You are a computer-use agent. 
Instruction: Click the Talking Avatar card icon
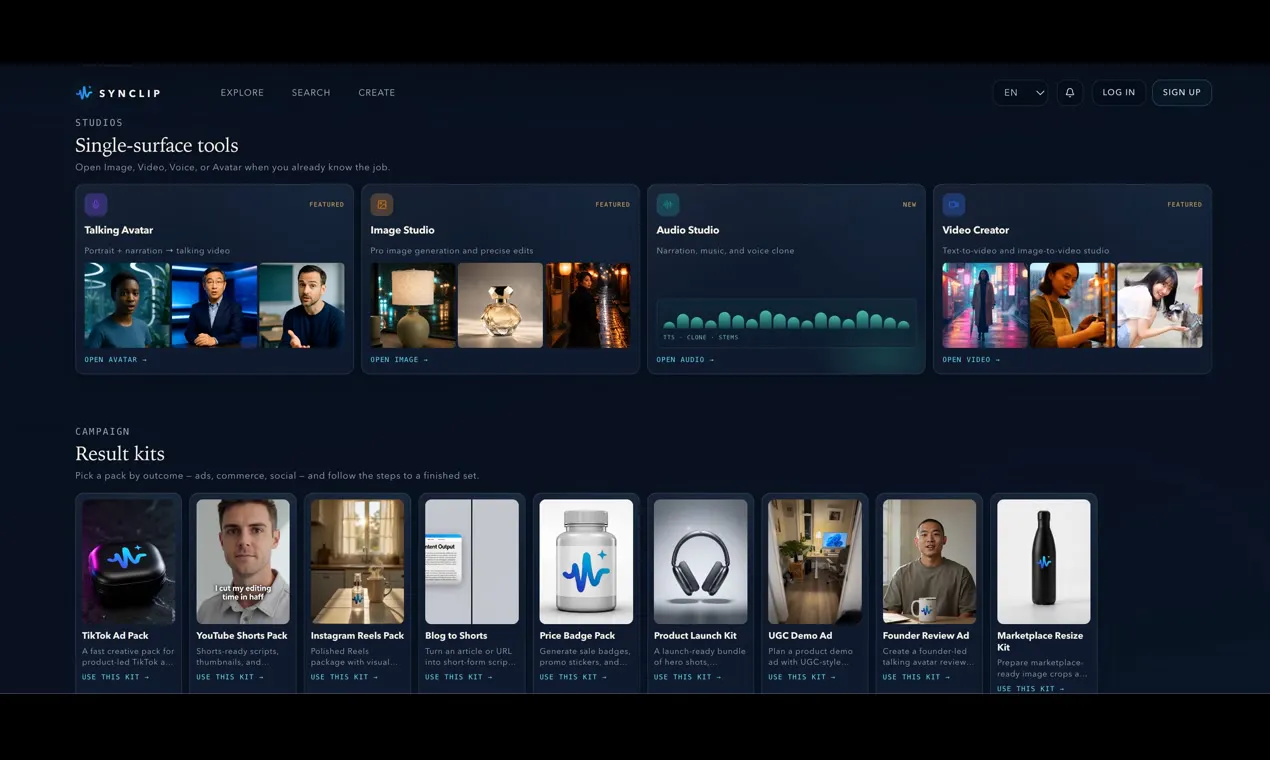96,204
